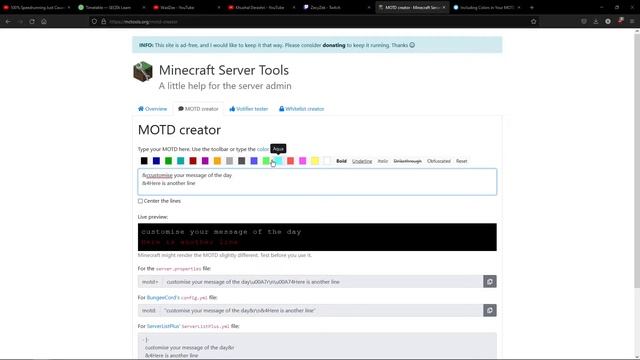Image resolution: width=640 pixels, height=360 pixels.
Task: Open a new browser tab
Action: [x=532, y=7]
